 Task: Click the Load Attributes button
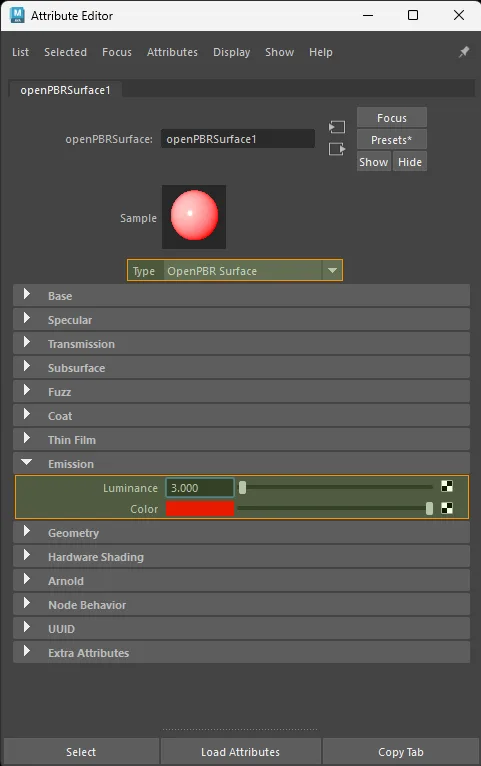point(241,752)
